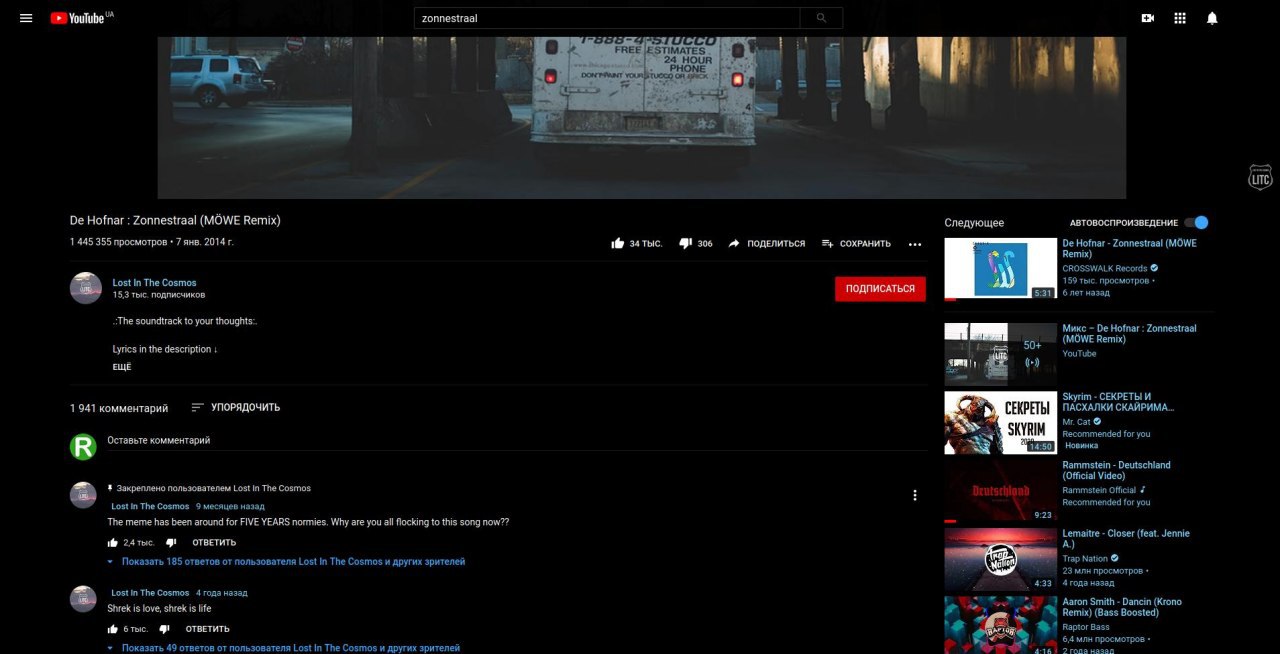Screen dimensions: 1280x654
Task: Open the УПОРЯДОЧИТЬ sort comments menu
Action: click(236, 408)
